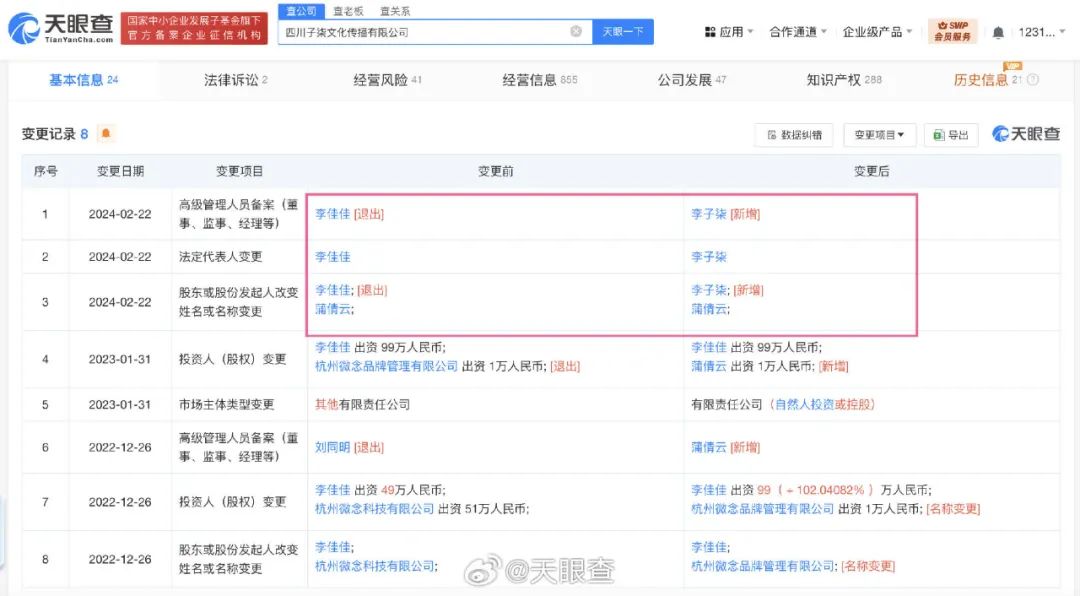
Task: Select the 经营风险 tab
Action: [x=387, y=80]
